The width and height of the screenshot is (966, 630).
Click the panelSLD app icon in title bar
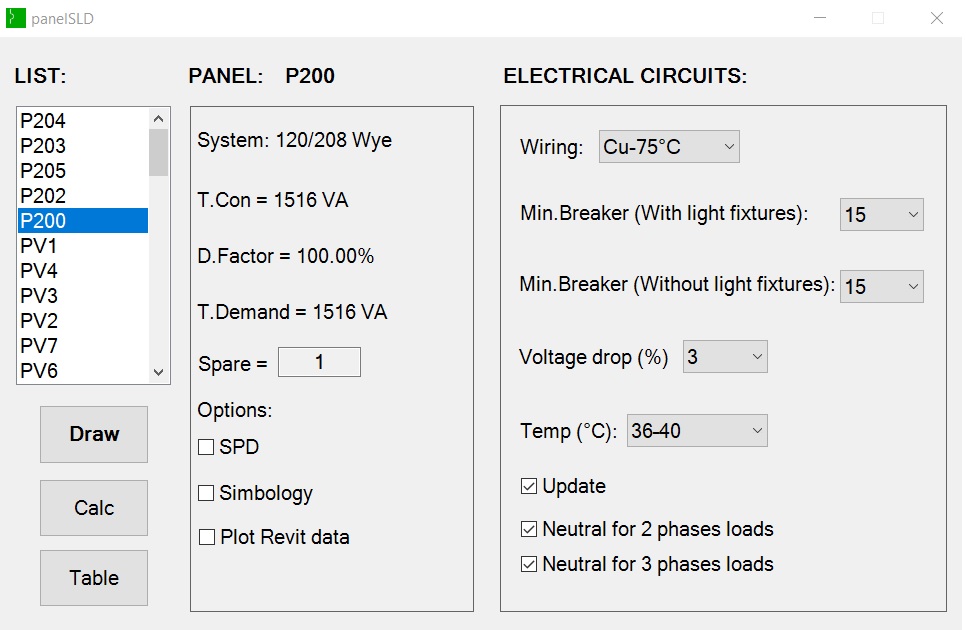point(15,18)
